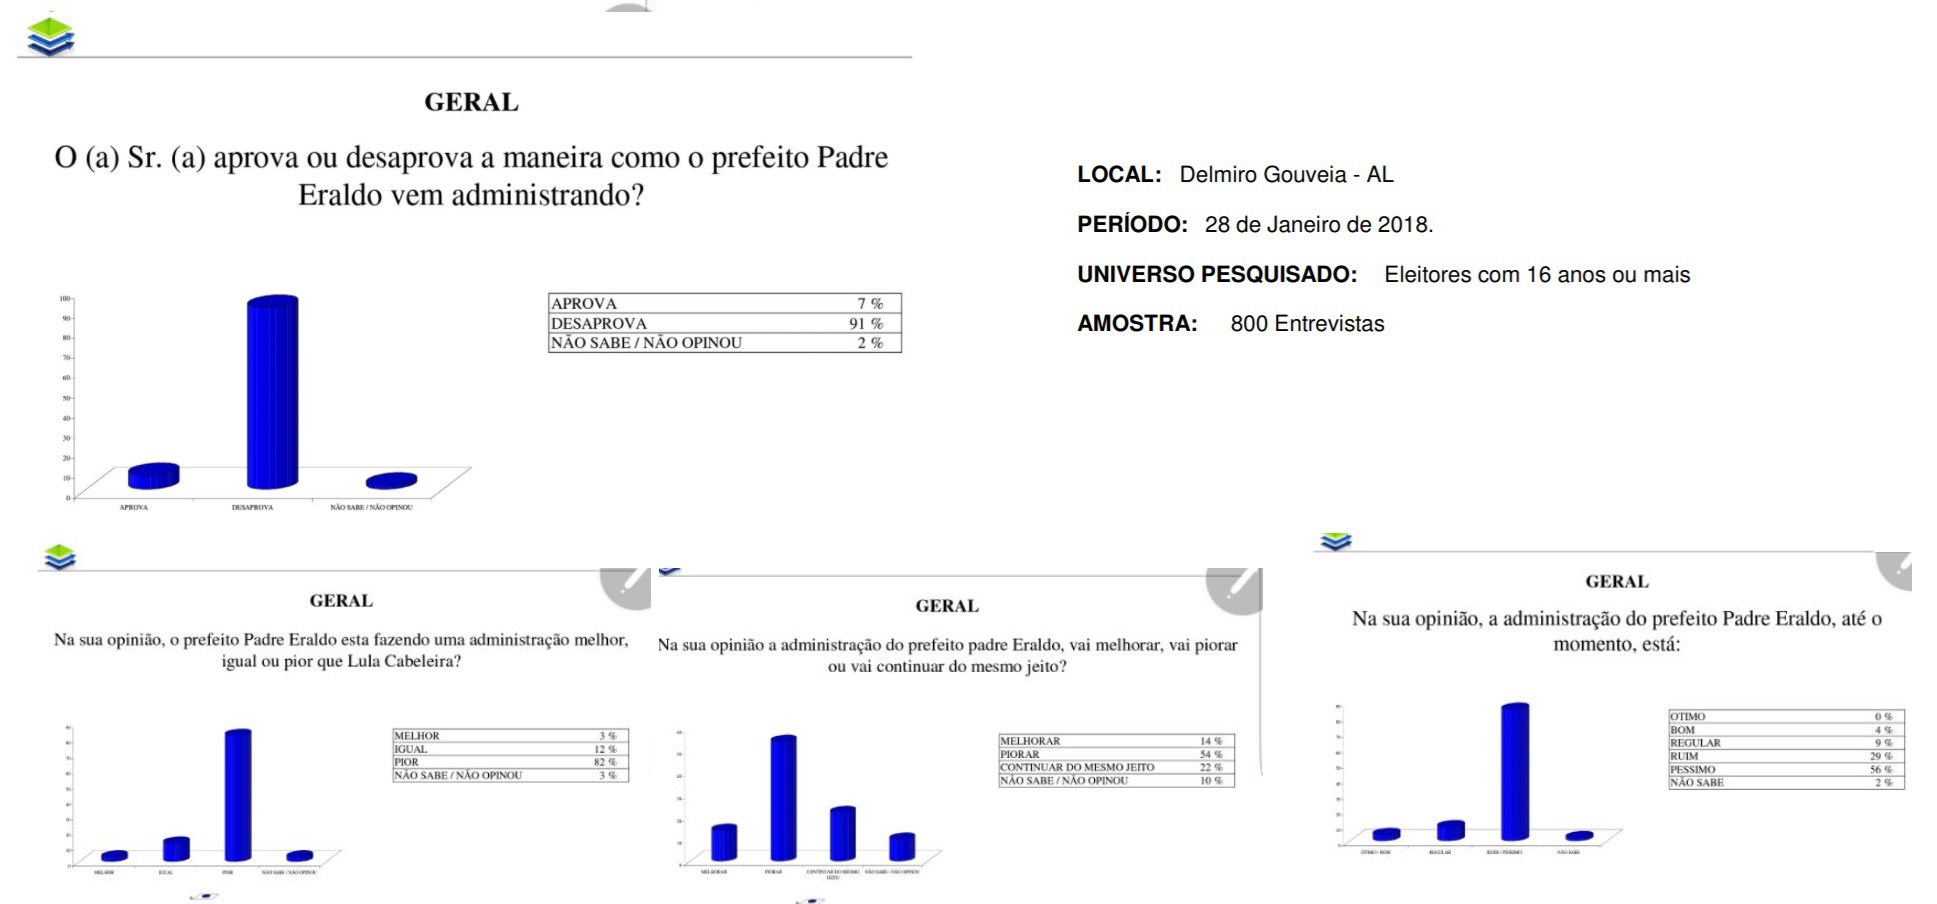Screen dimensions: 1937x904
Task: Click the CONTINUAR DO MESMO JEITO row
Action: point(1115,767)
